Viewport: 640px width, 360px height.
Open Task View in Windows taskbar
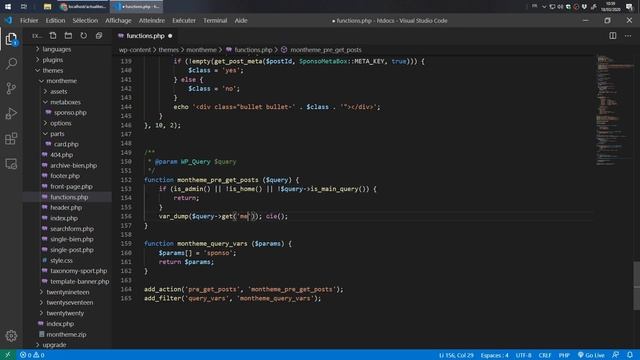point(24,7)
